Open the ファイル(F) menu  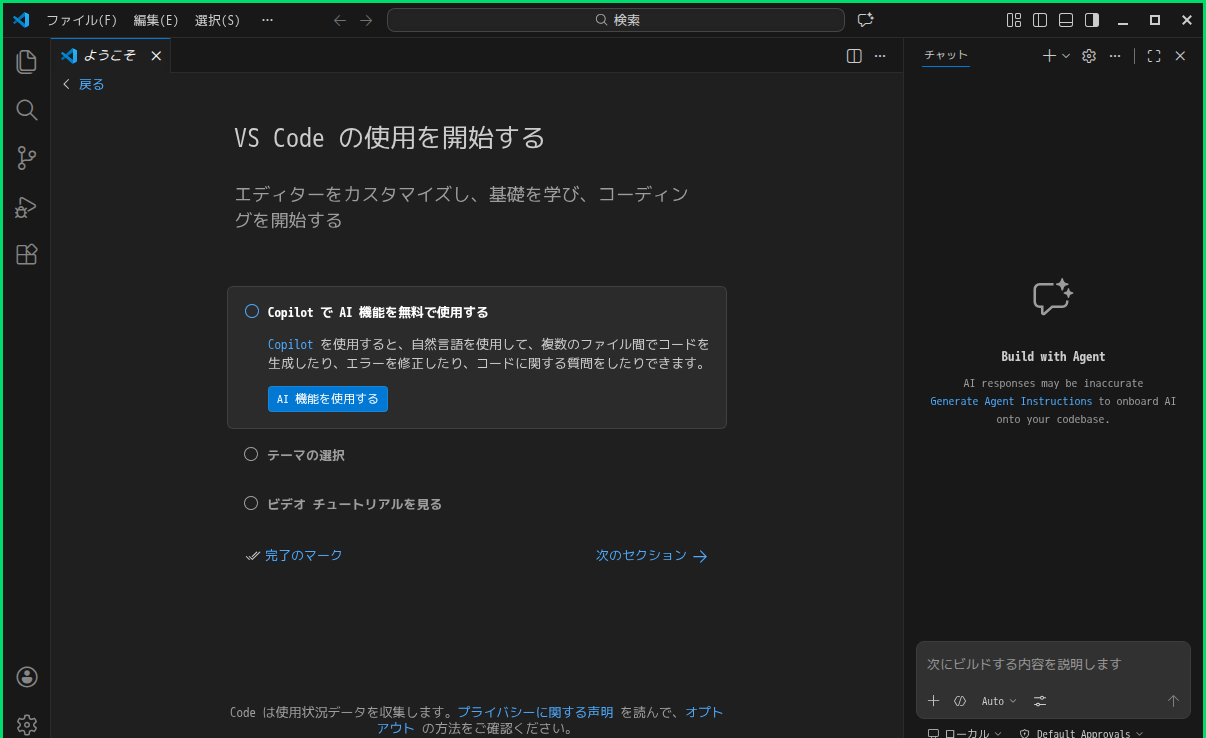(x=81, y=20)
